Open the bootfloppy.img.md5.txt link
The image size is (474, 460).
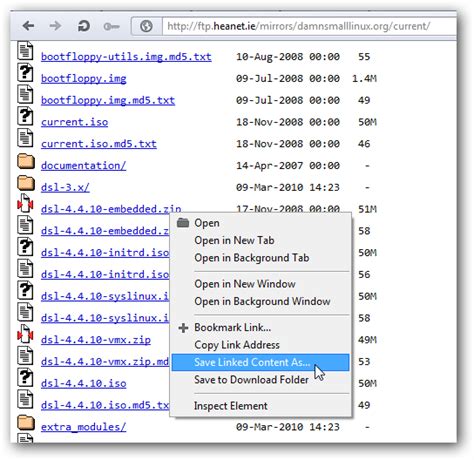[108, 100]
